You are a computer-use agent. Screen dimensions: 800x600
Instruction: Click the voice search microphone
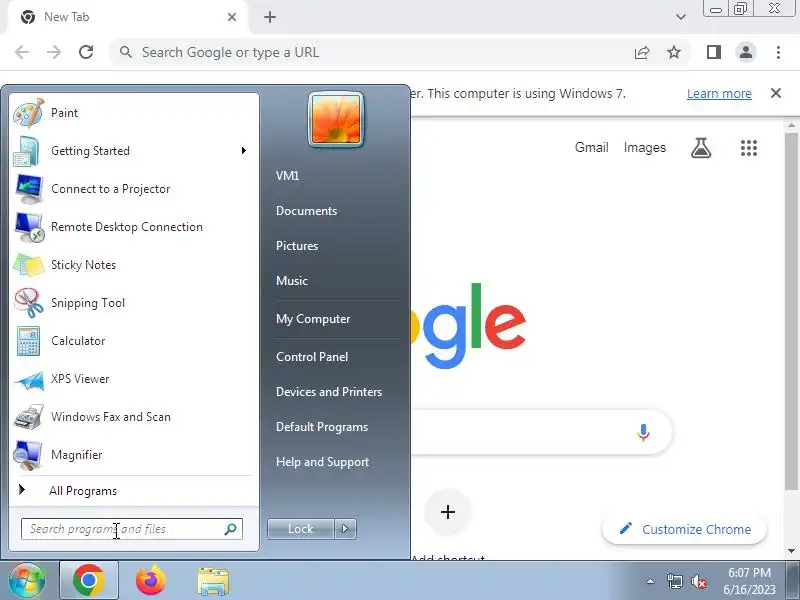click(643, 432)
